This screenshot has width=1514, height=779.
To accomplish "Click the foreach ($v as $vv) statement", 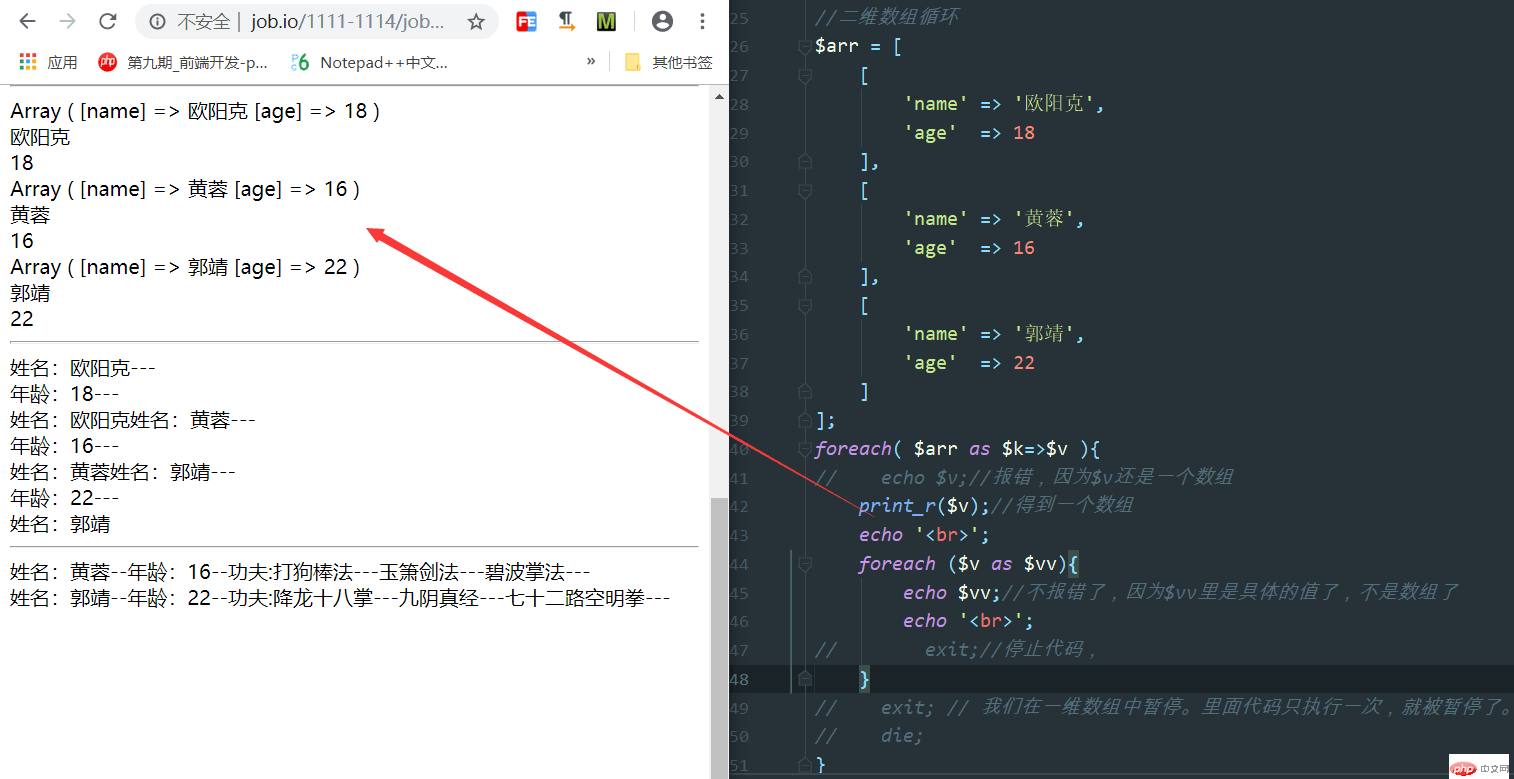I will (x=967, y=564).
